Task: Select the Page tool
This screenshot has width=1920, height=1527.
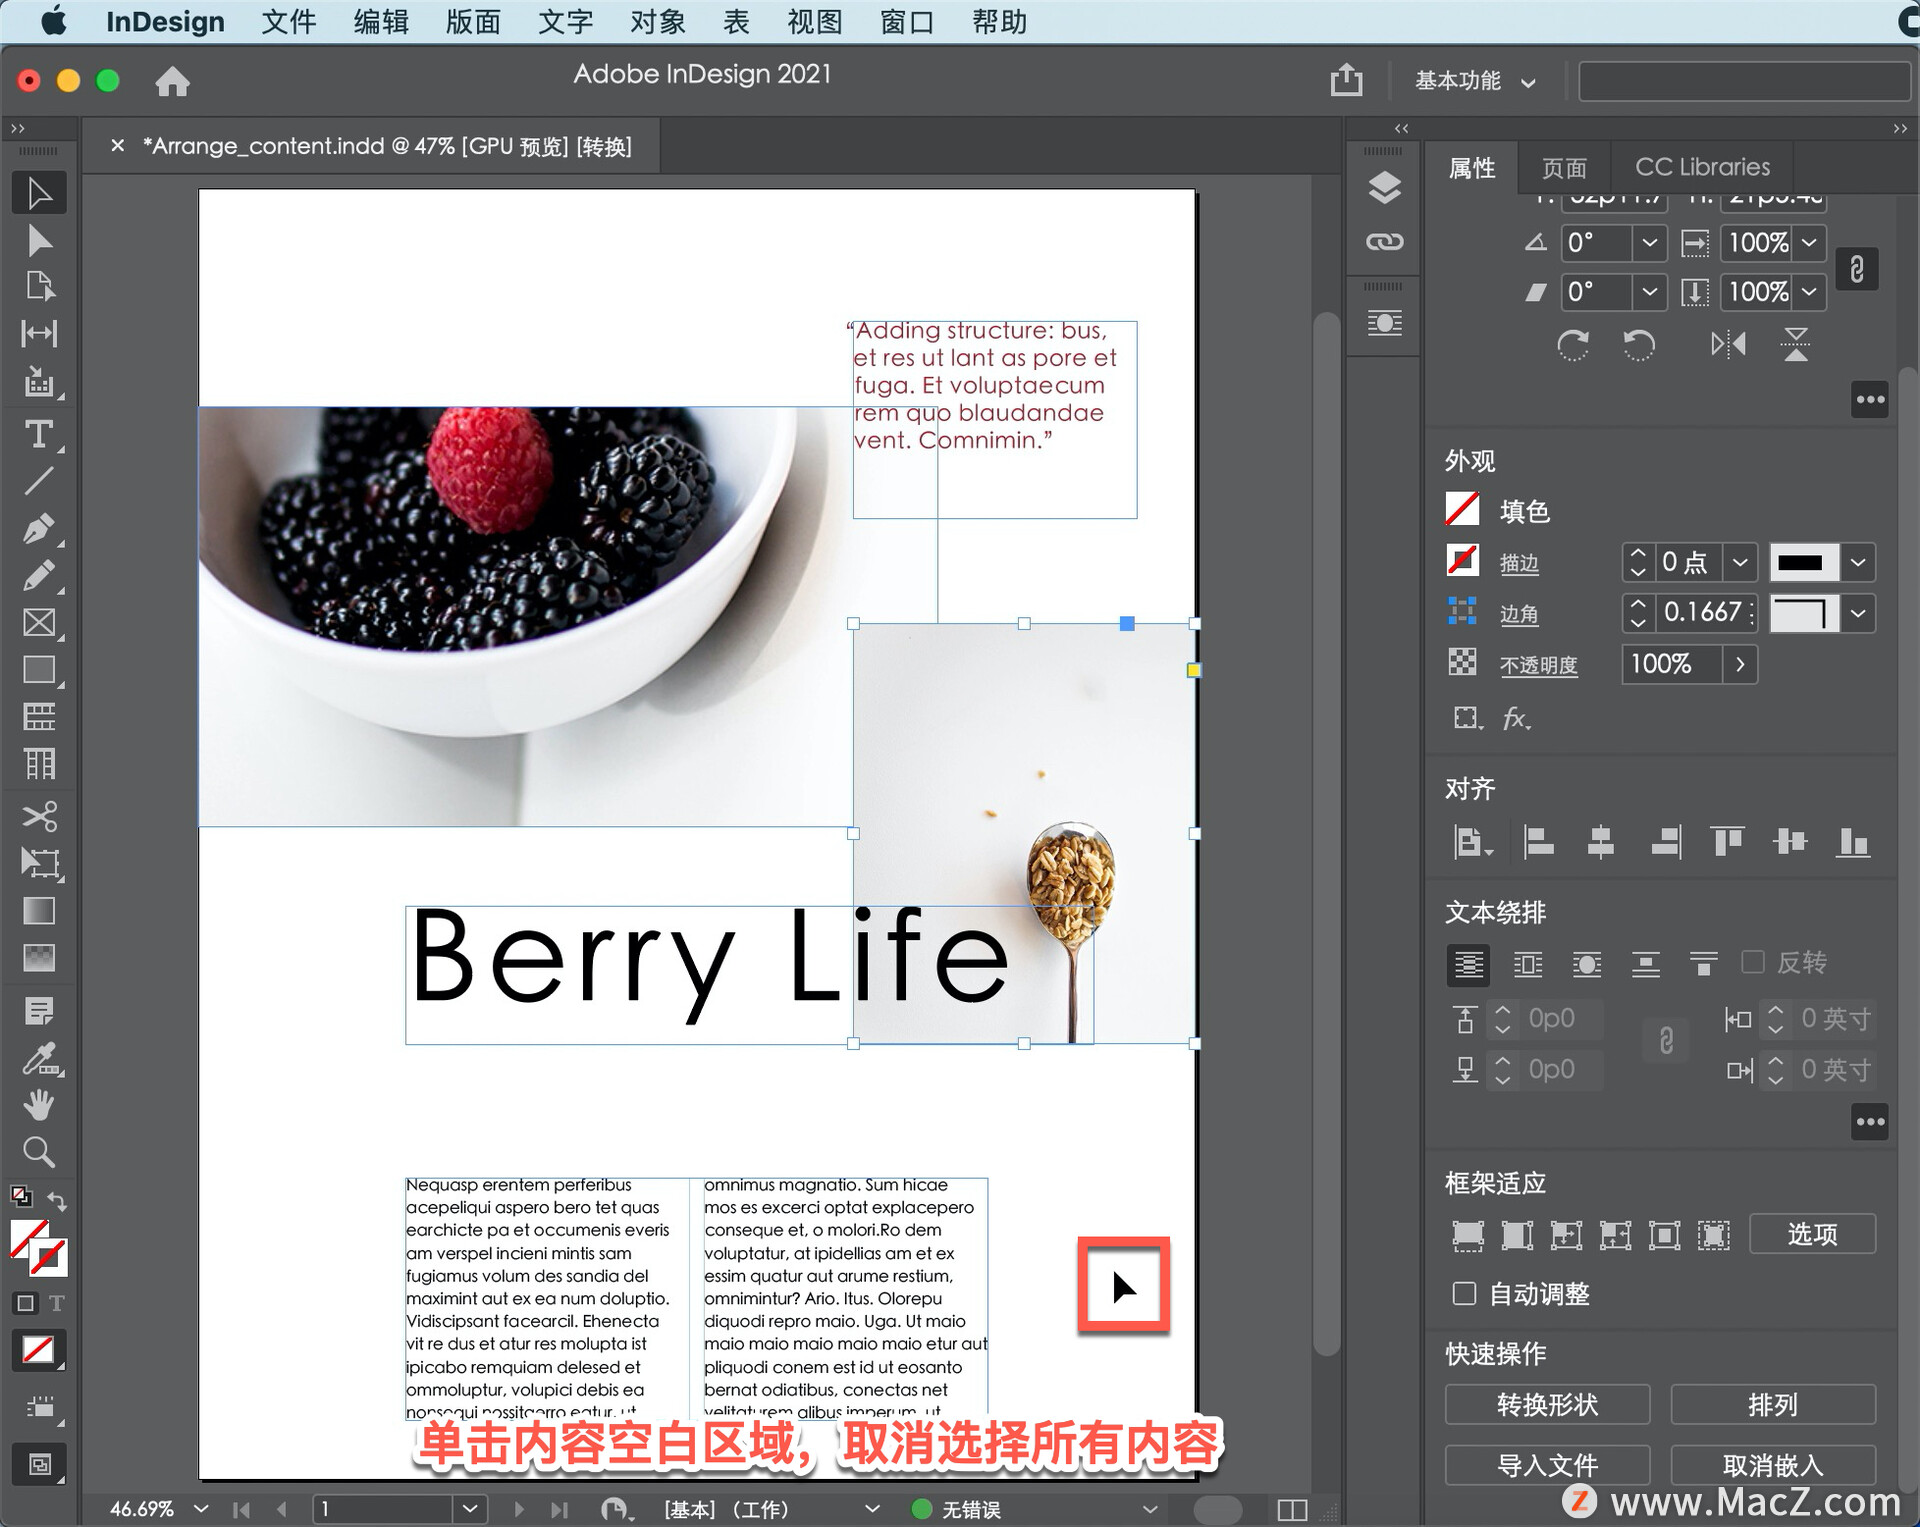Action: [x=39, y=287]
